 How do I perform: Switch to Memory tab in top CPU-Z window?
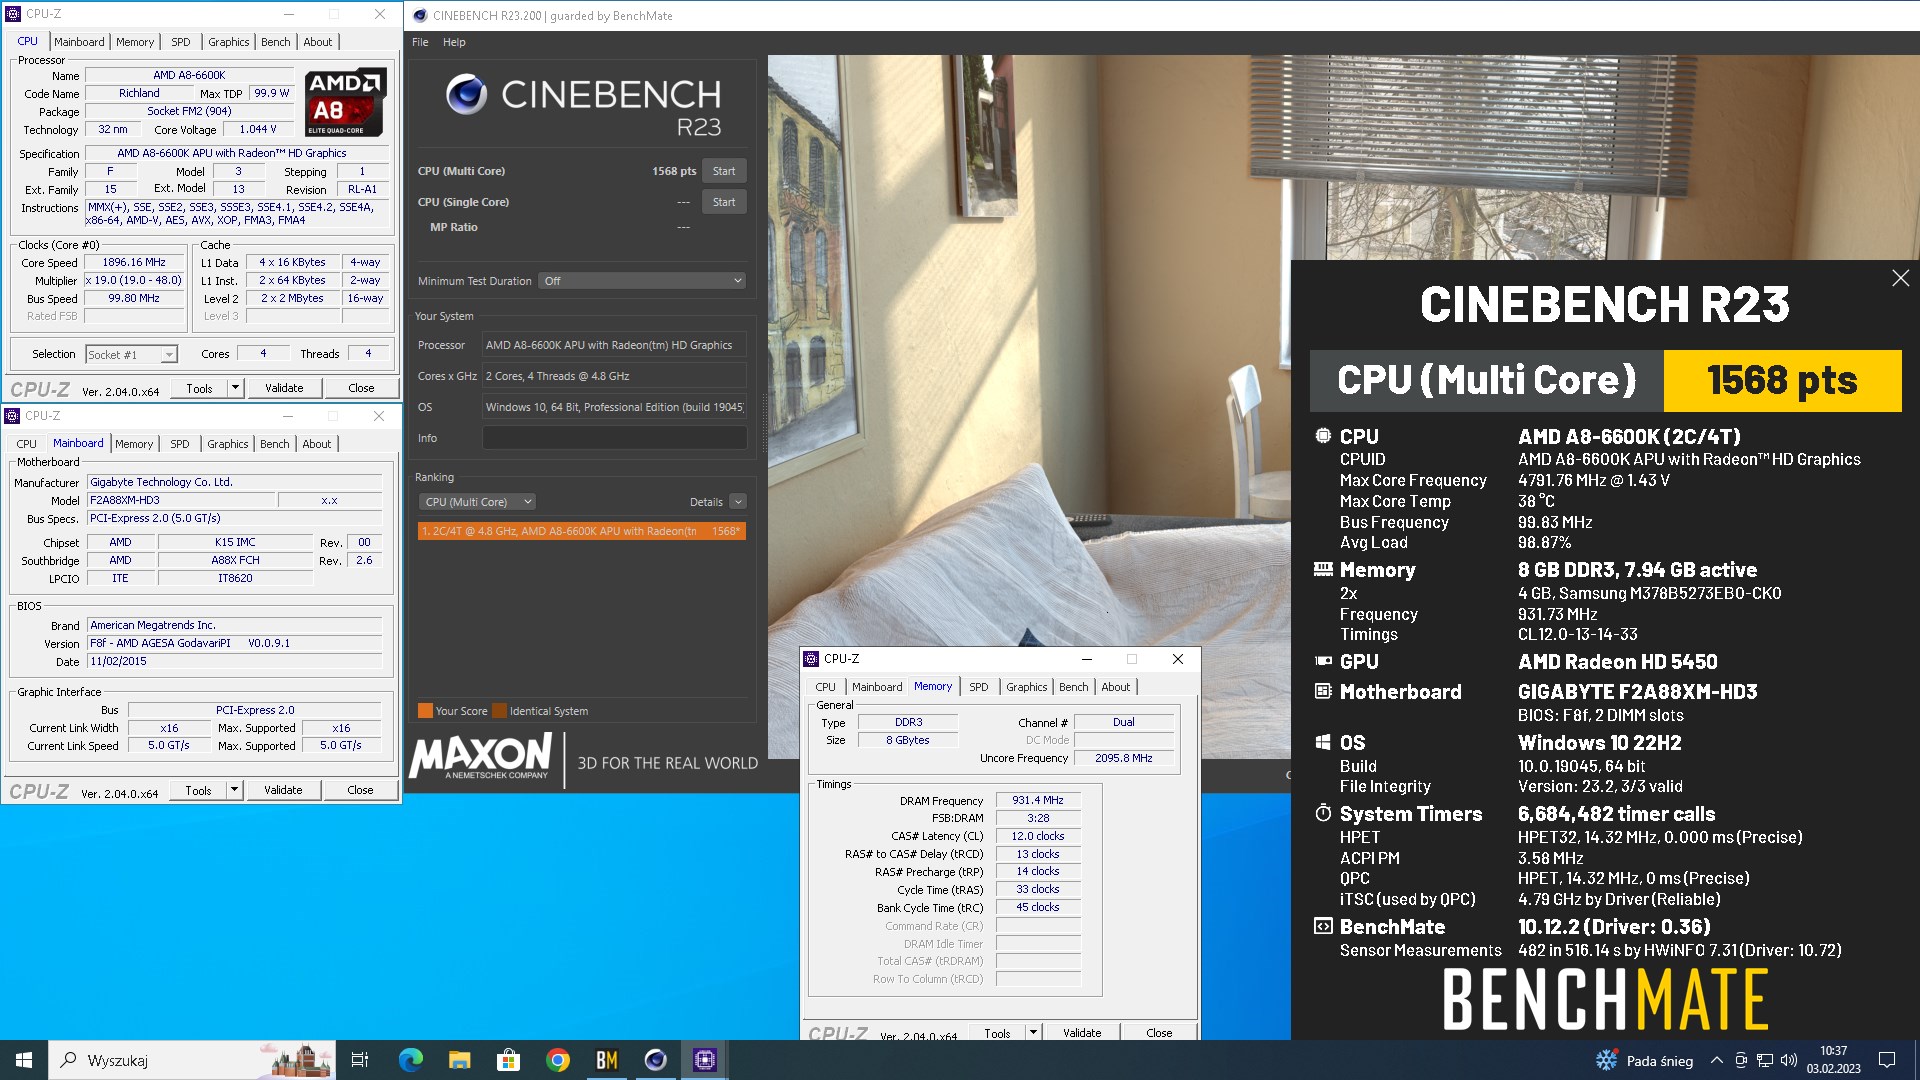click(x=135, y=42)
